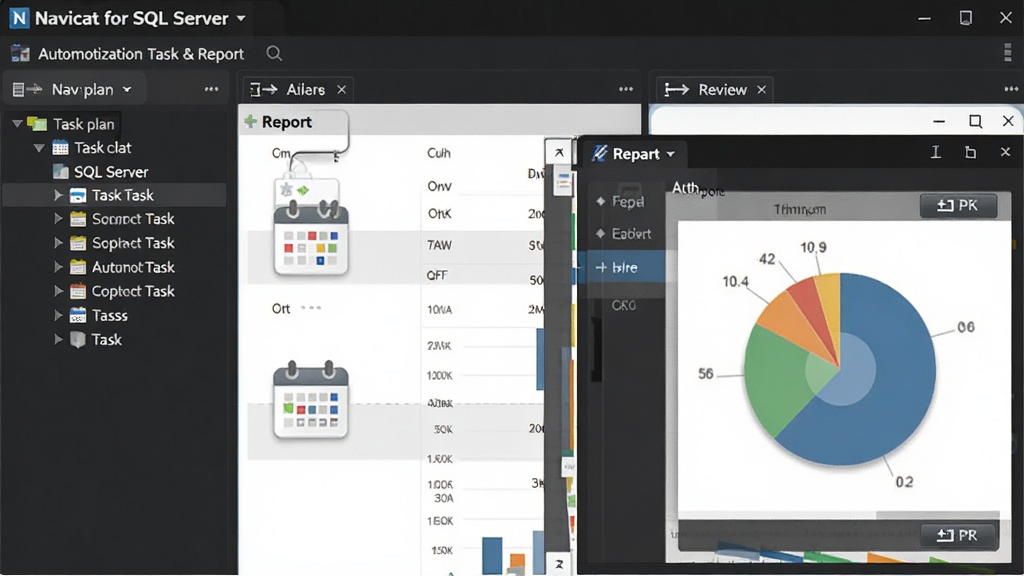
Task: Click the Task clat calendar icon
Action: 60,148
